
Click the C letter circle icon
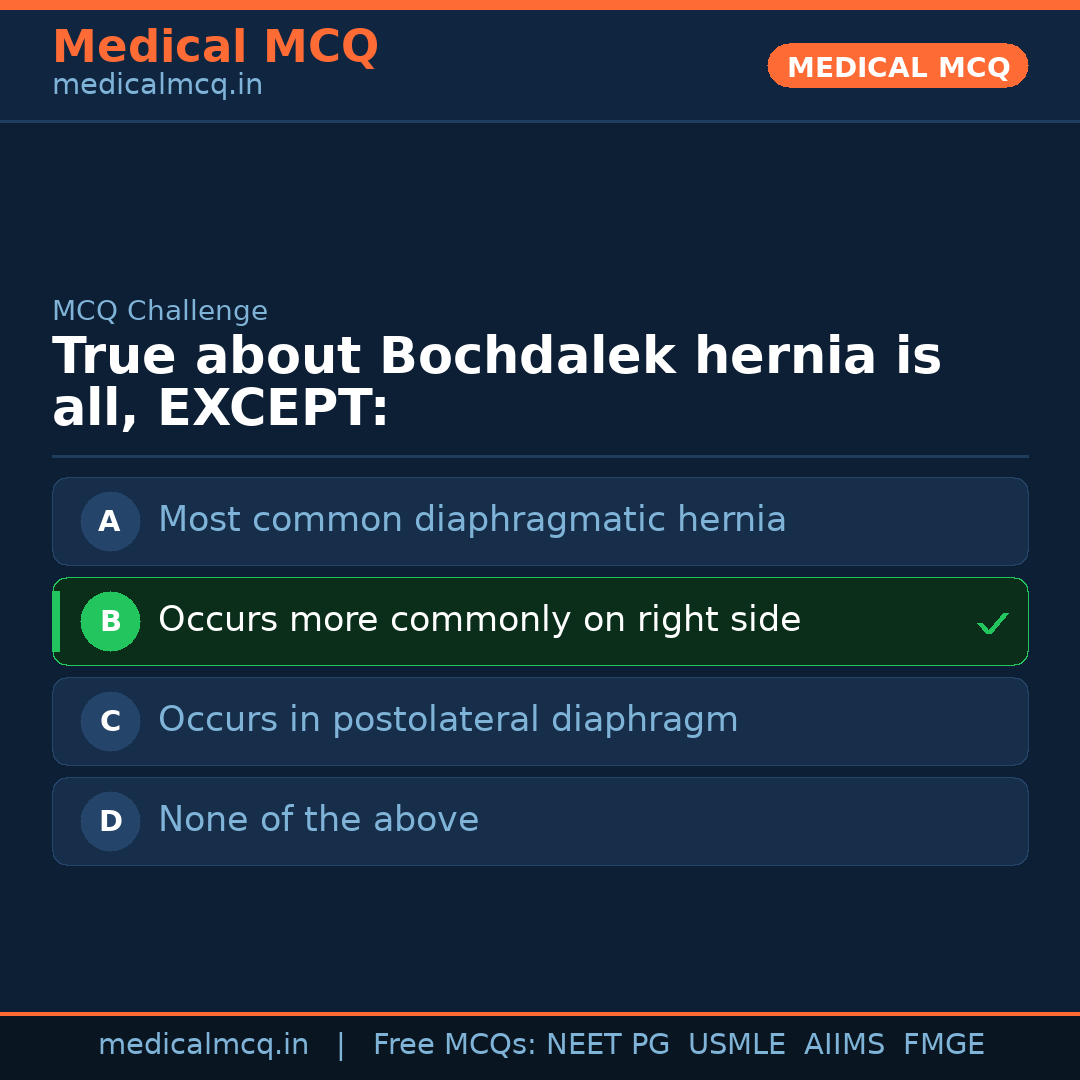110,721
